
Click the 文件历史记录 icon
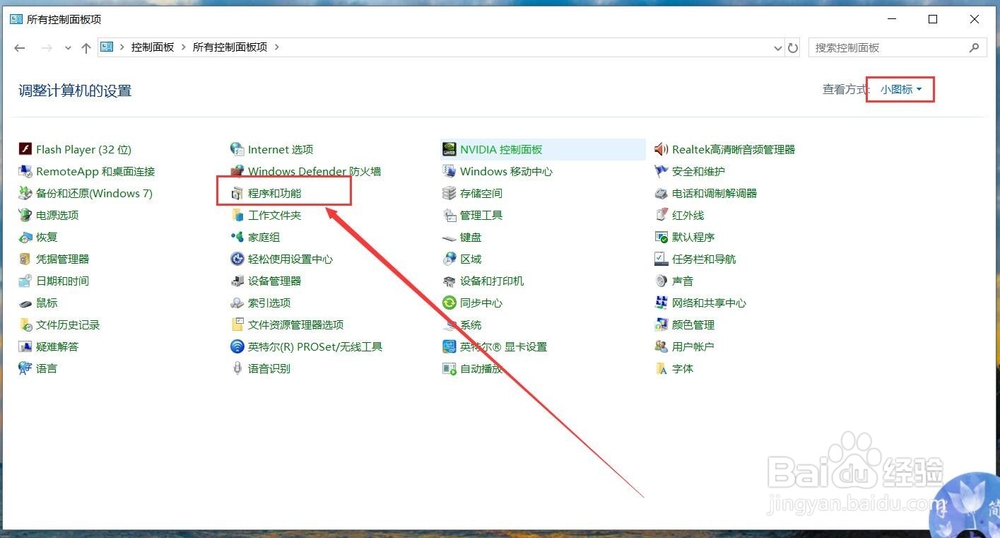(x=25, y=324)
